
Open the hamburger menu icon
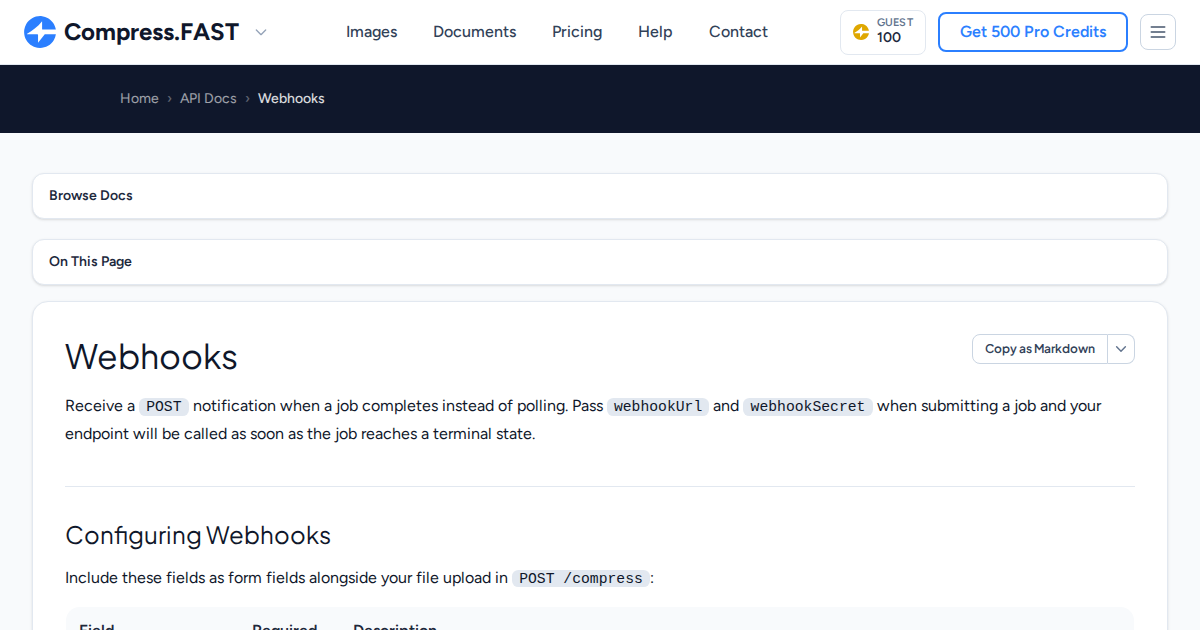1158,32
